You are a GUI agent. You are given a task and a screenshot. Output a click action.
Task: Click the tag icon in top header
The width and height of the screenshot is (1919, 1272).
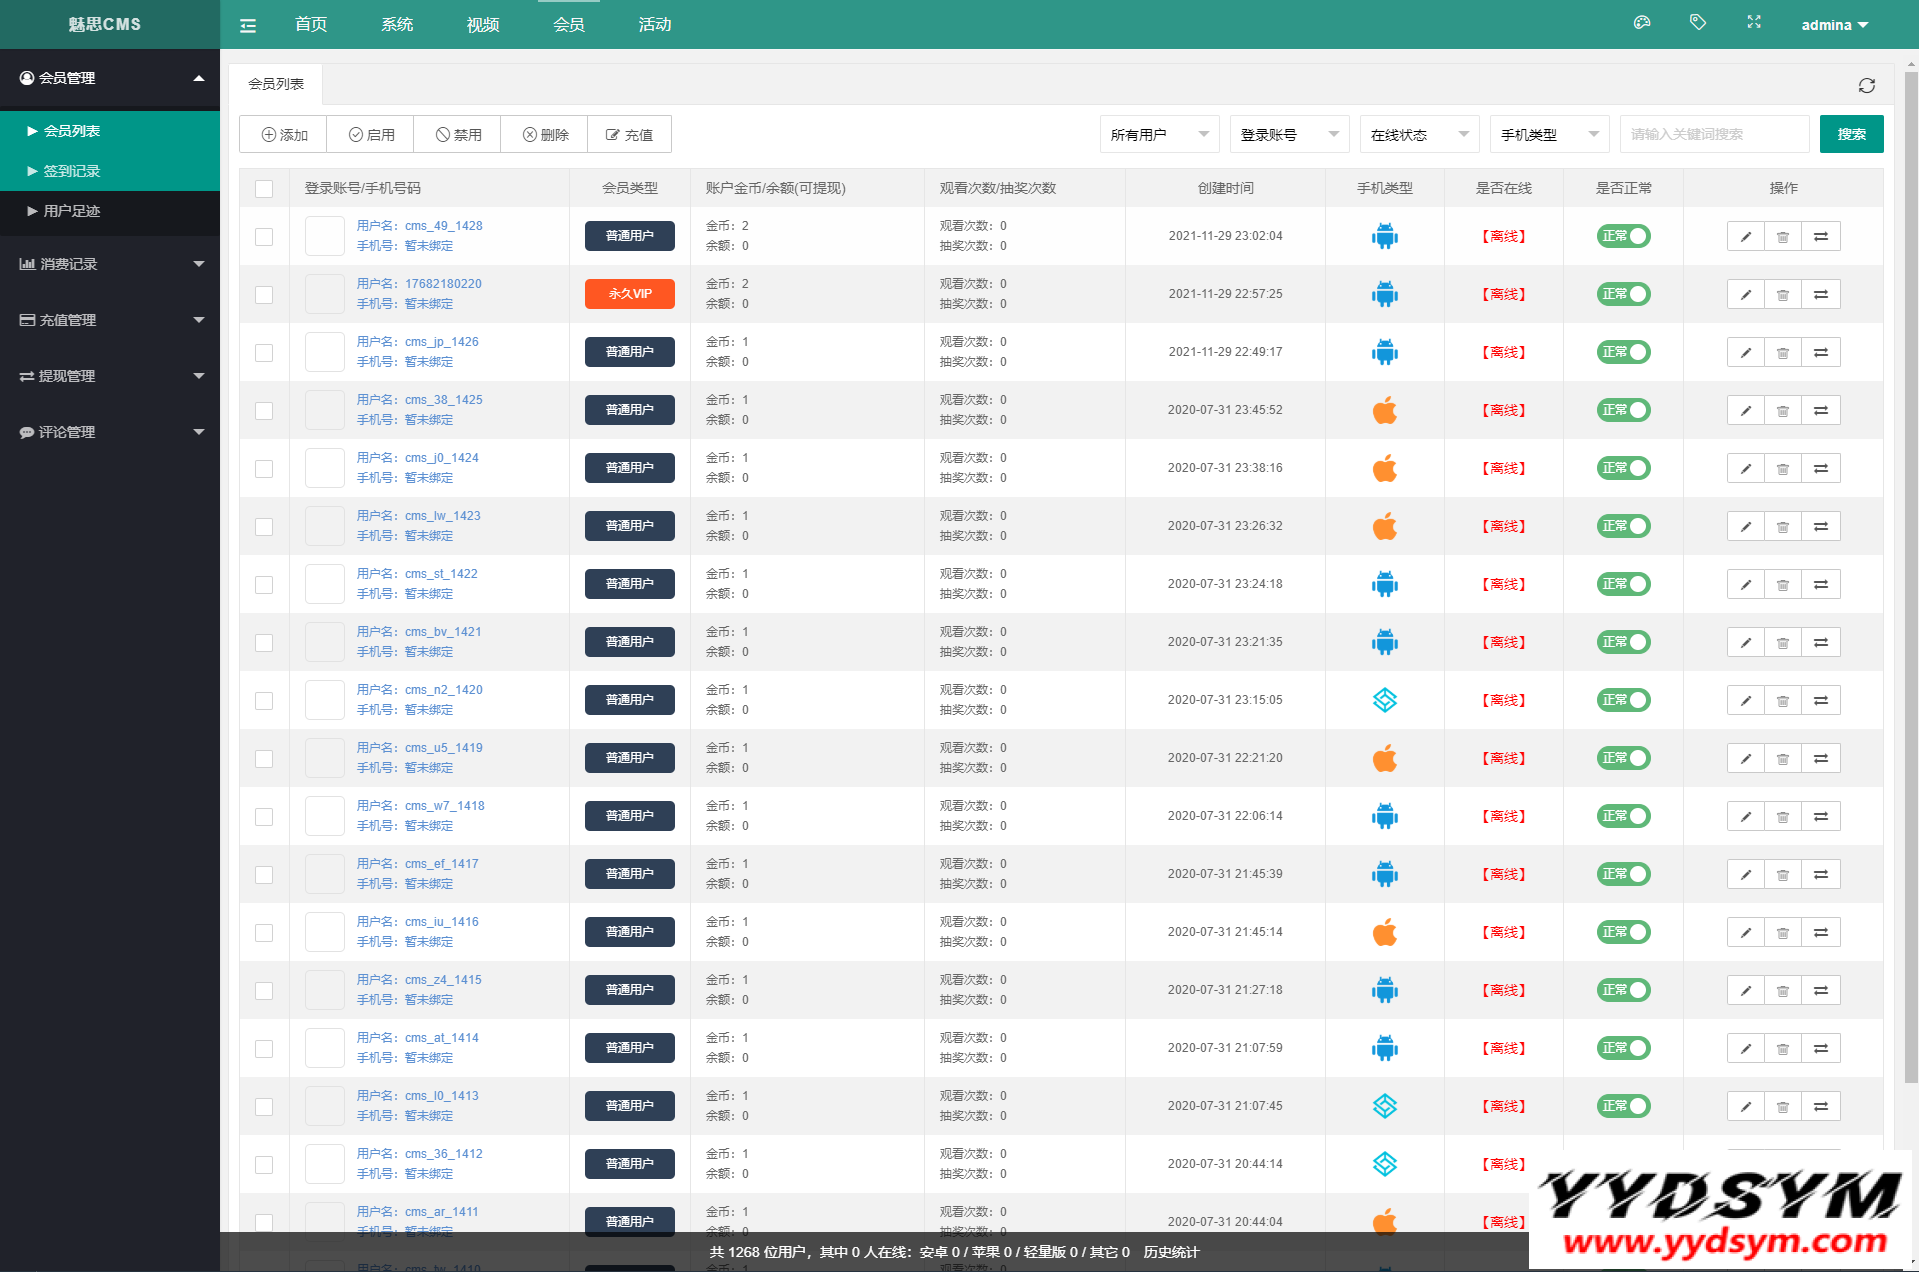(1698, 23)
